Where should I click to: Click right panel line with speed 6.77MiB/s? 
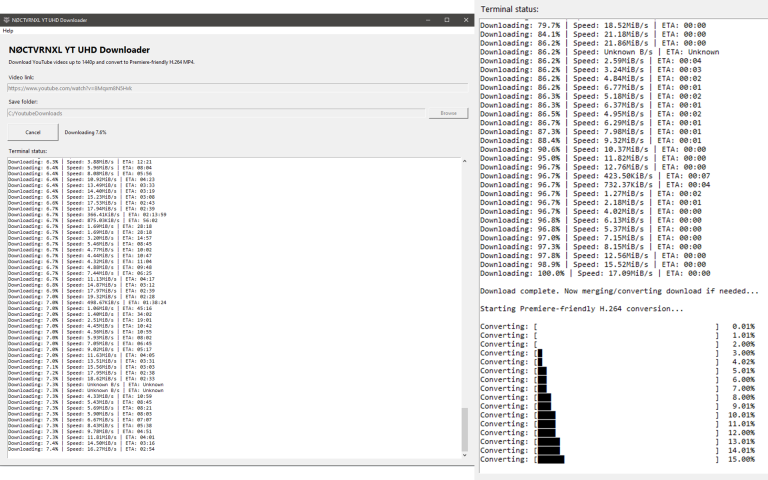[591, 87]
